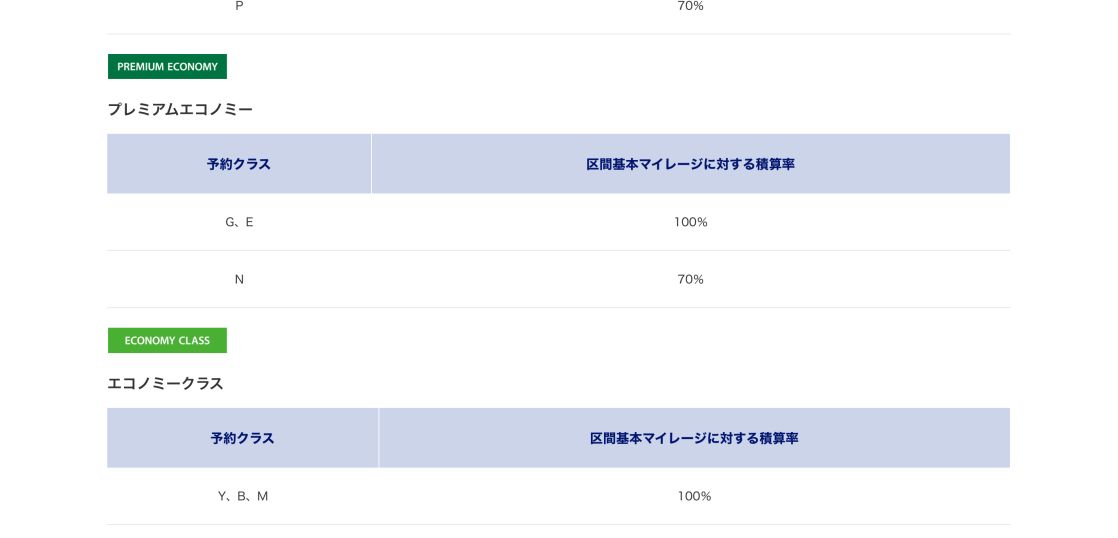Click 予約クラス header in Economy Class table

click(242, 438)
